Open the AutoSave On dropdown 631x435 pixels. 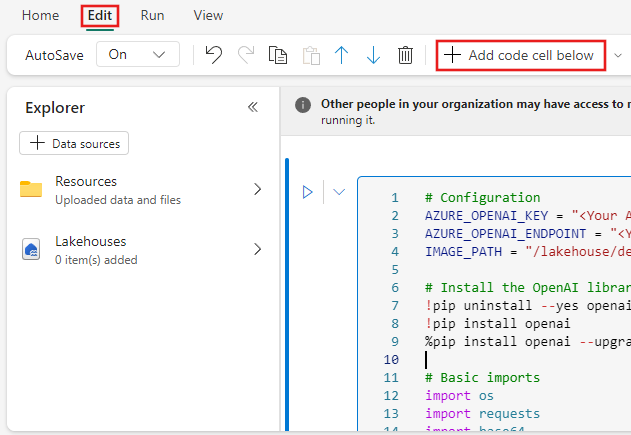pyautogui.click(x=138, y=55)
